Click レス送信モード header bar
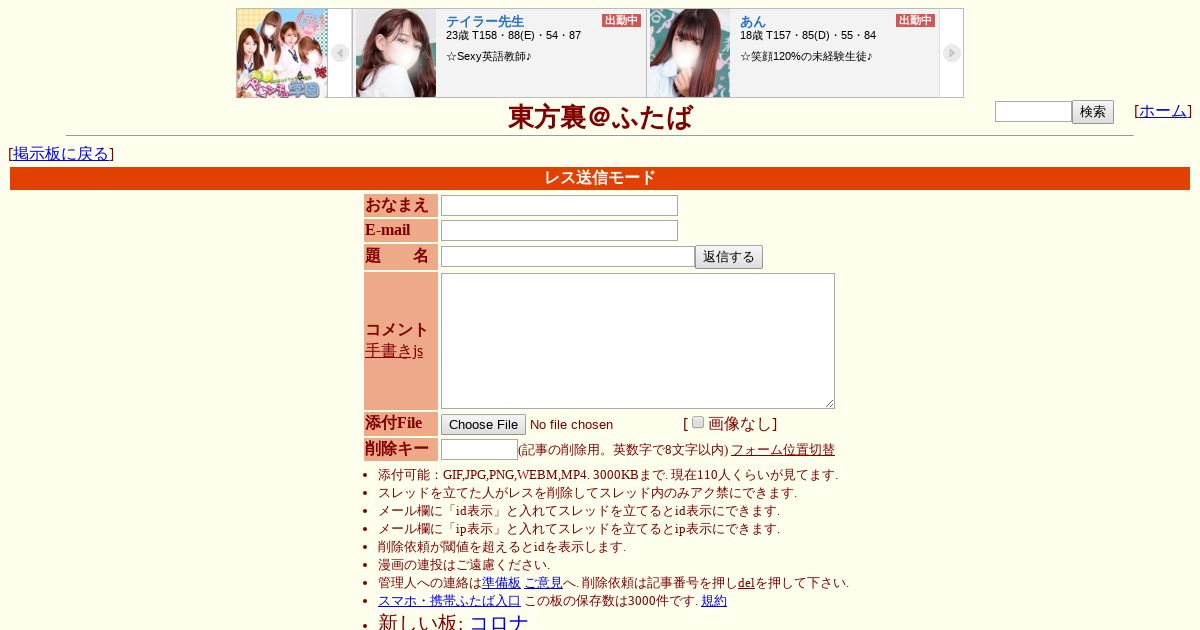Viewport: 1200px width, 630px height. (x=600, y=178)
